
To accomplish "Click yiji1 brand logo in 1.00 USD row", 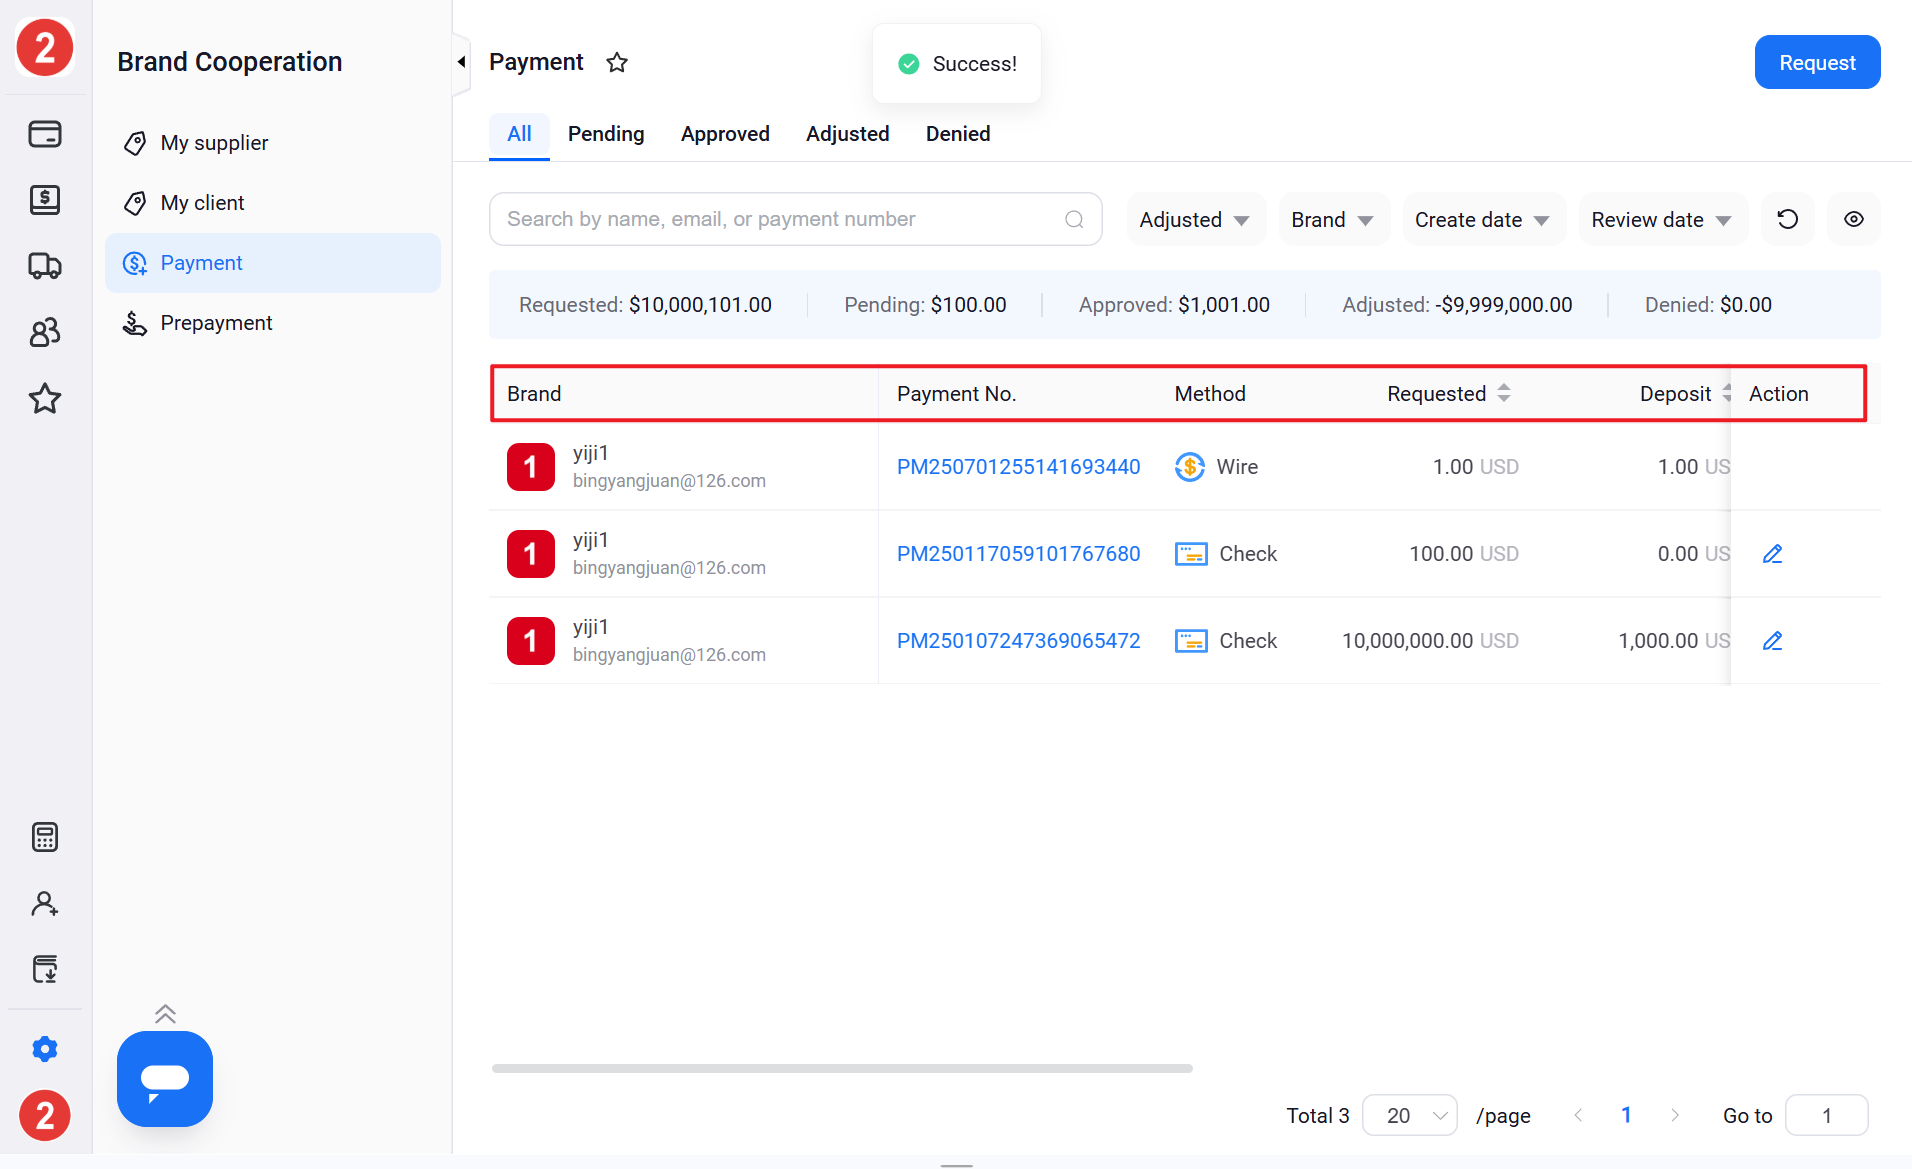I will 531,467.
